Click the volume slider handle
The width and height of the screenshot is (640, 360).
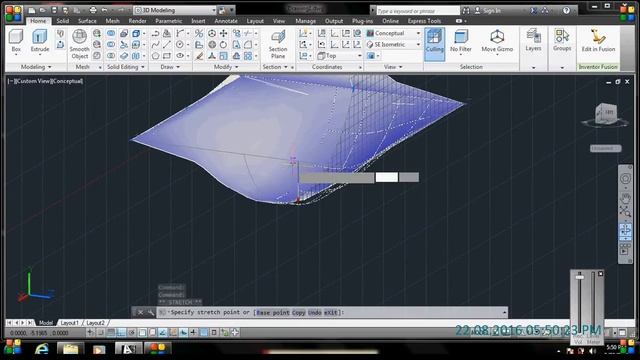click(580, 278)
